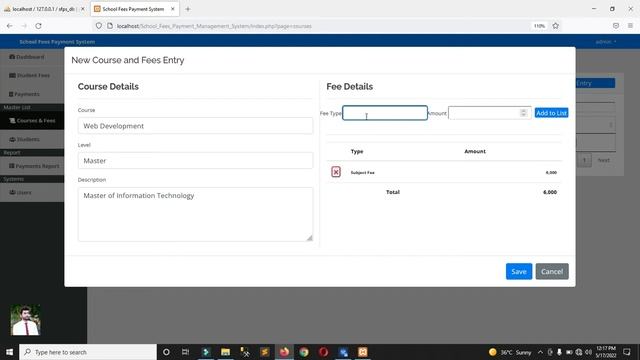The height and width of the screenshot is (360, 640).
Task: Open the volume control in system tray
Action: coord(589,352)
